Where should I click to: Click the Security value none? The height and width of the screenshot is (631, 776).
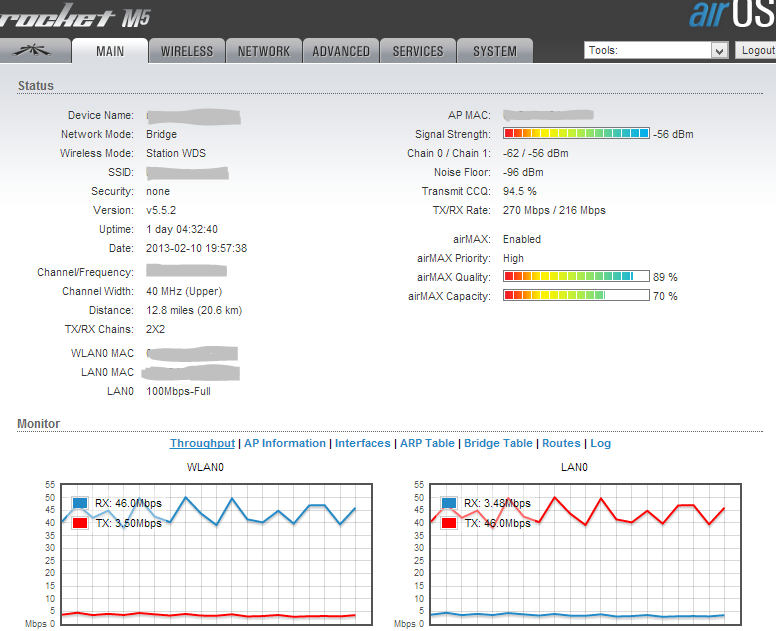pyautogui.click(x=158, y=192)
